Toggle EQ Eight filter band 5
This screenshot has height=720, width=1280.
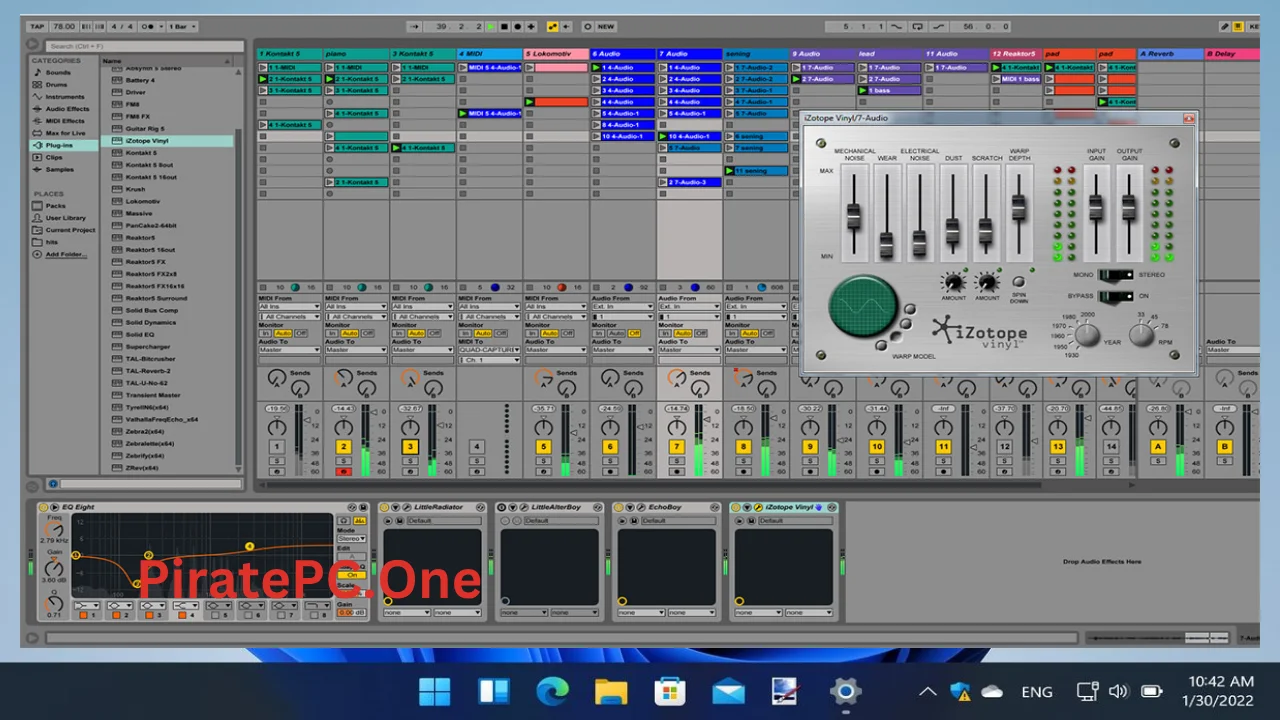pos(215,615)
